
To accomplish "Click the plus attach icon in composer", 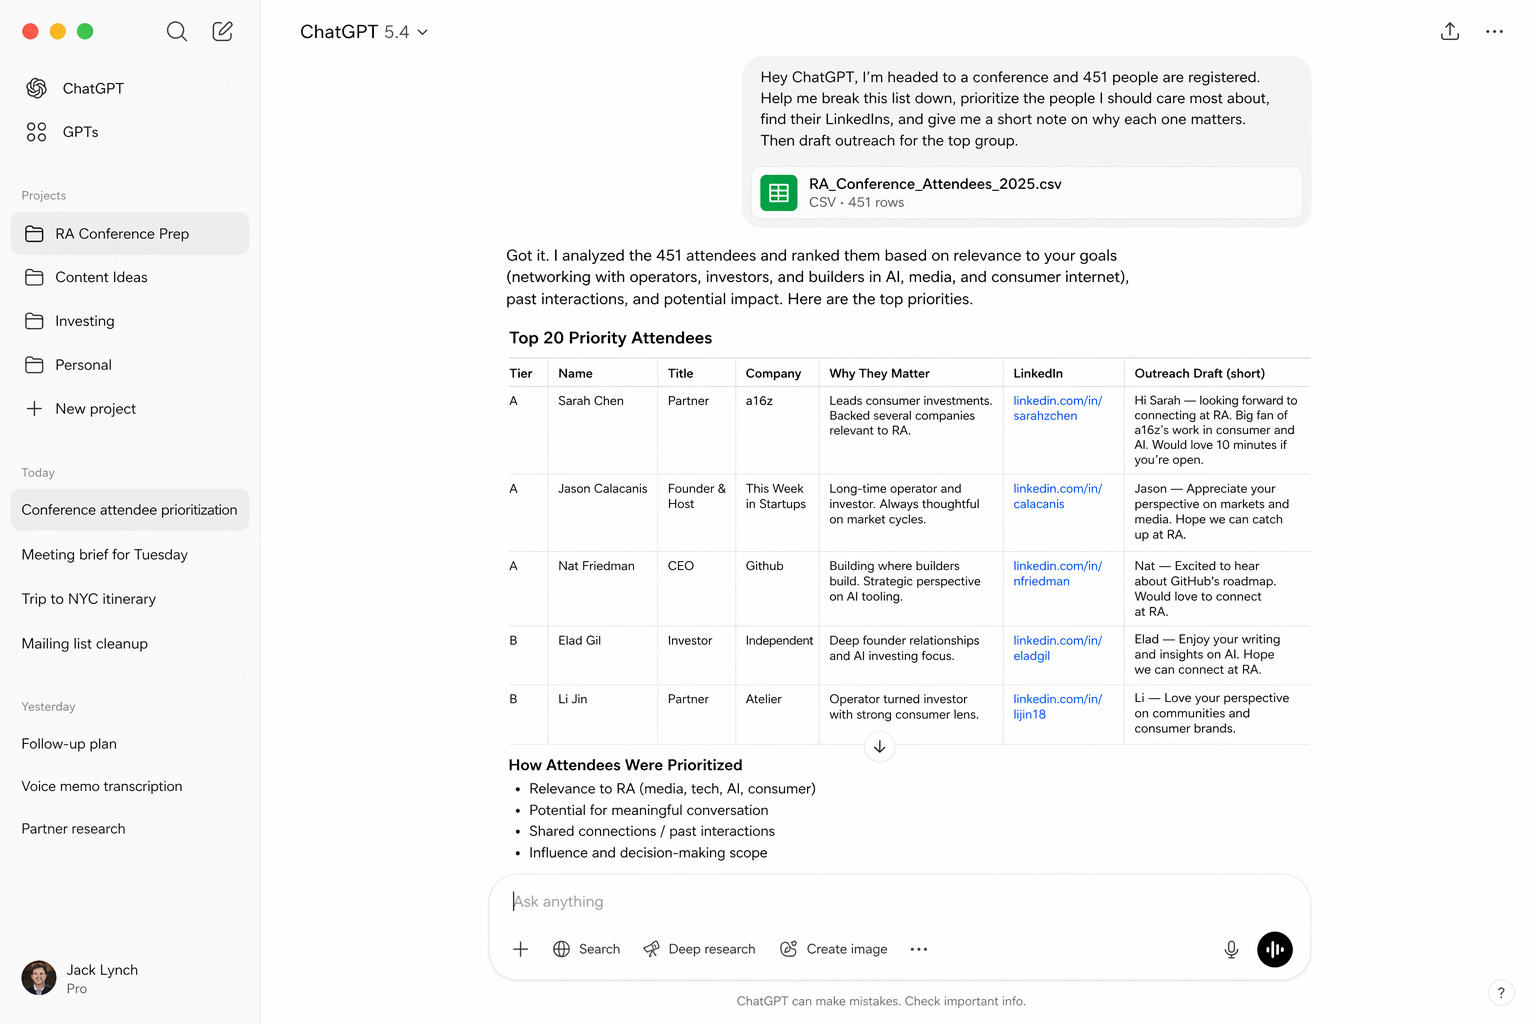I will click(x=520, y=949).
